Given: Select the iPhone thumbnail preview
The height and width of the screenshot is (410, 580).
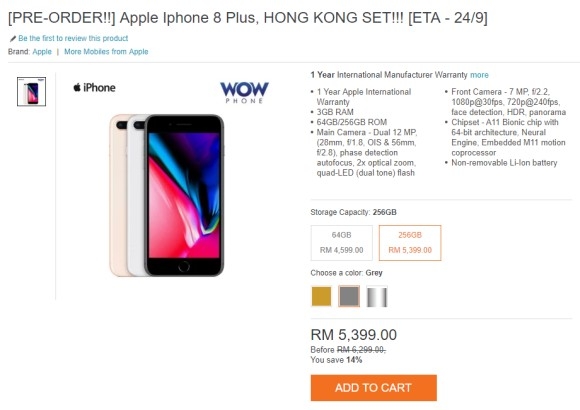Looking at the screenshot, I should click(31, 91).
